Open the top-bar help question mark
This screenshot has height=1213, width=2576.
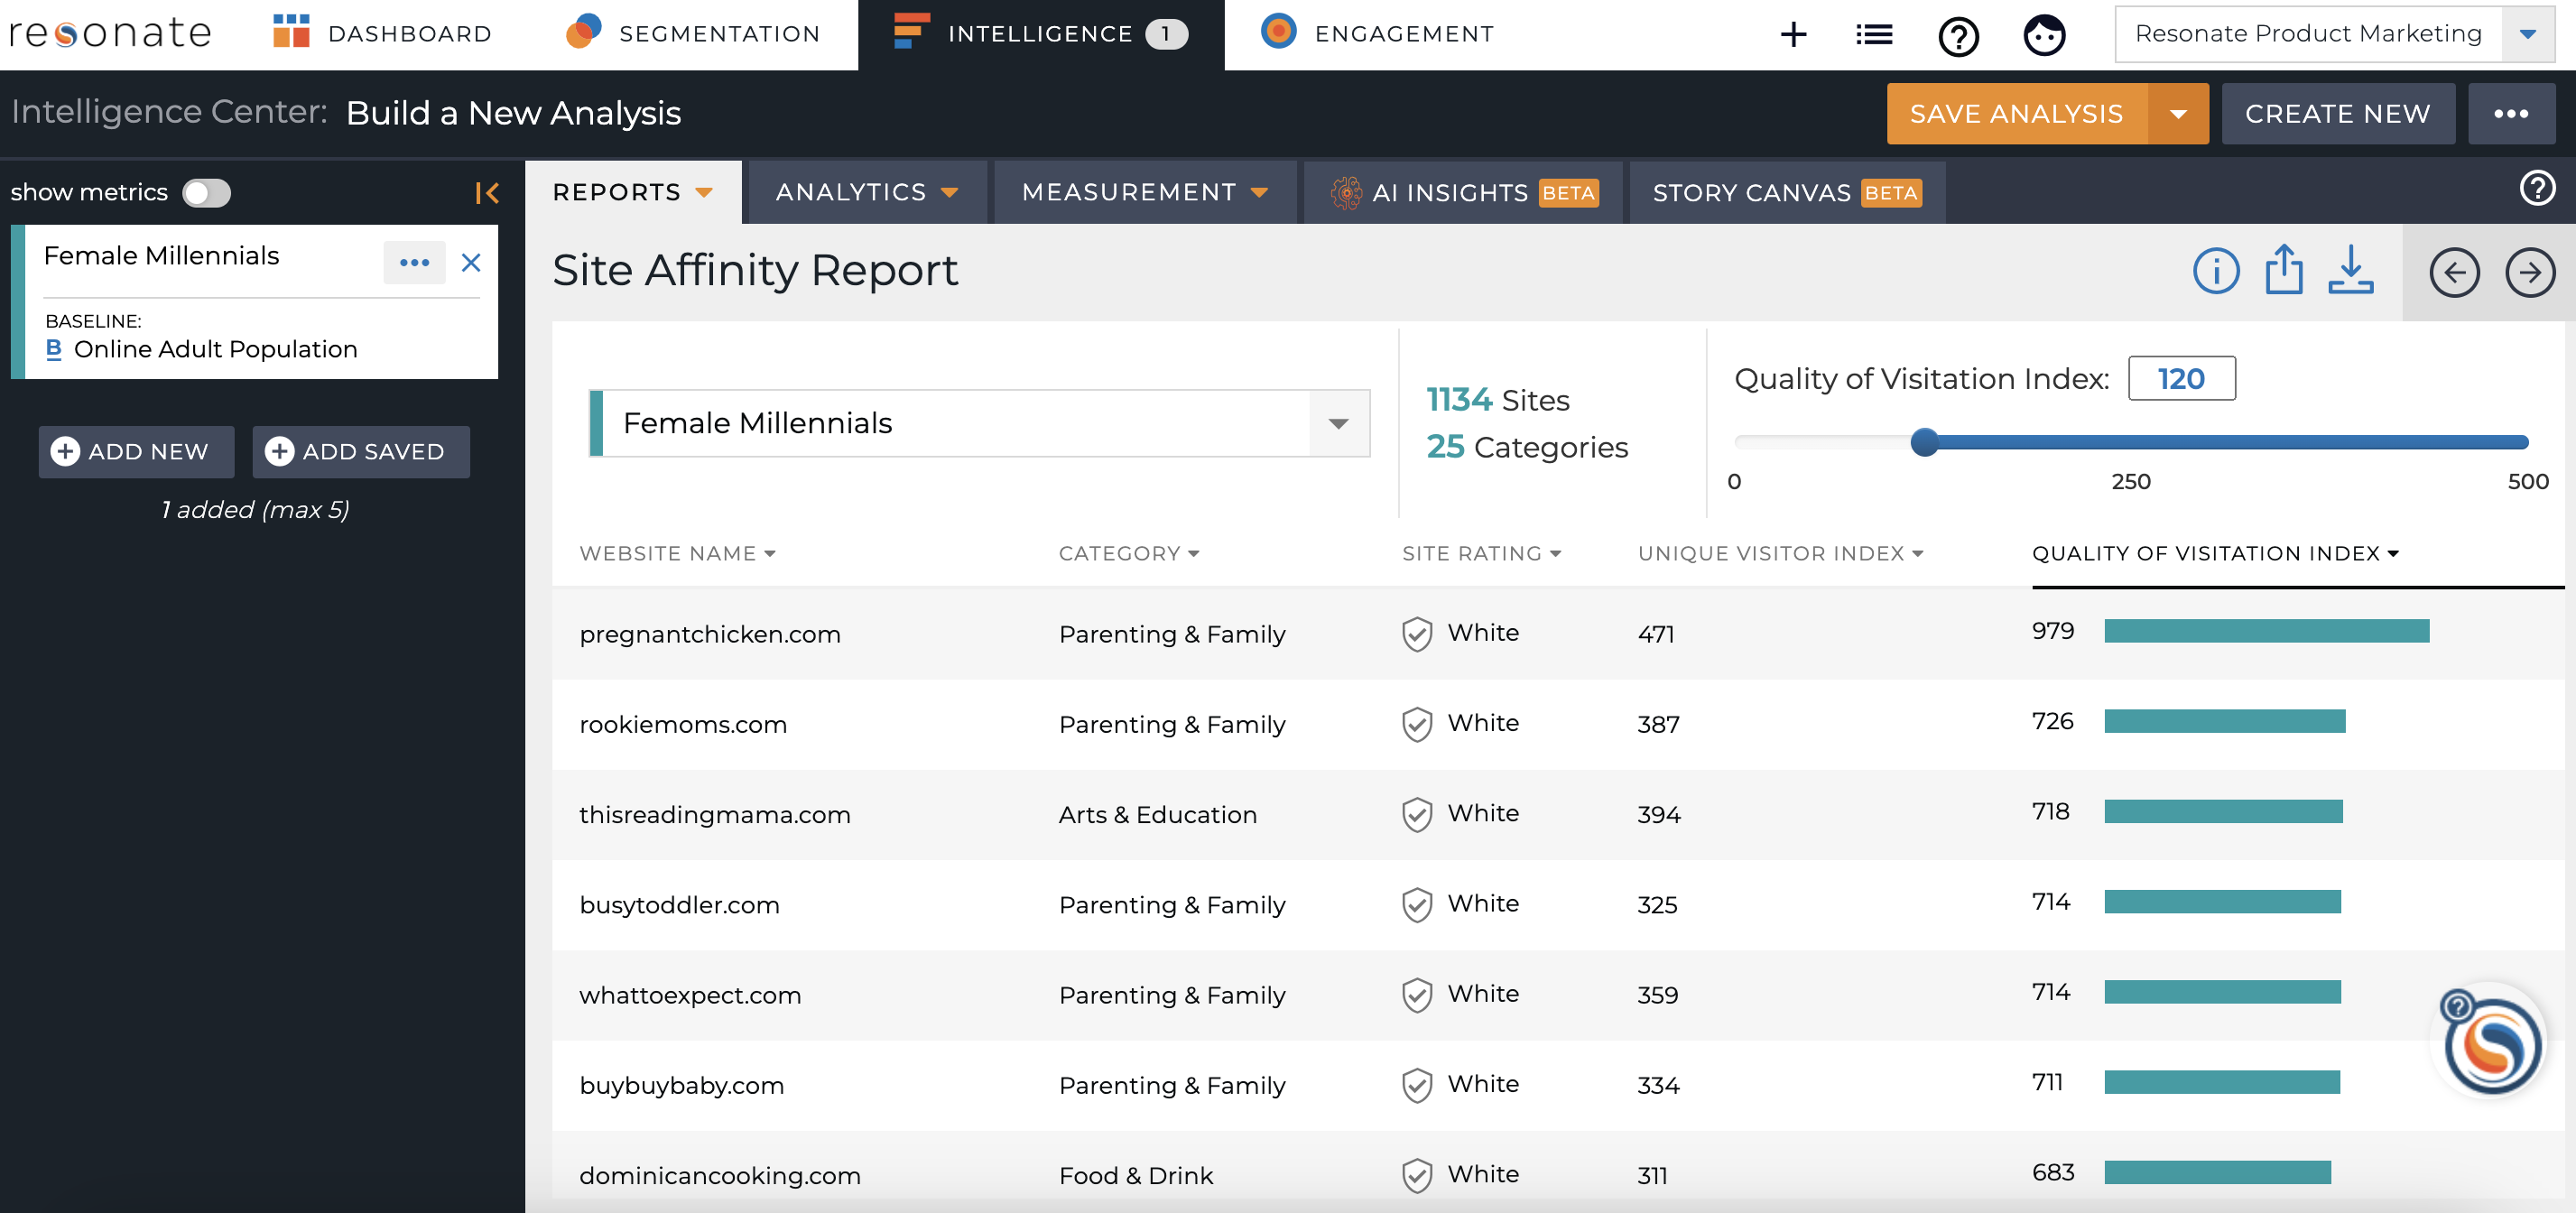point(1958,37)
